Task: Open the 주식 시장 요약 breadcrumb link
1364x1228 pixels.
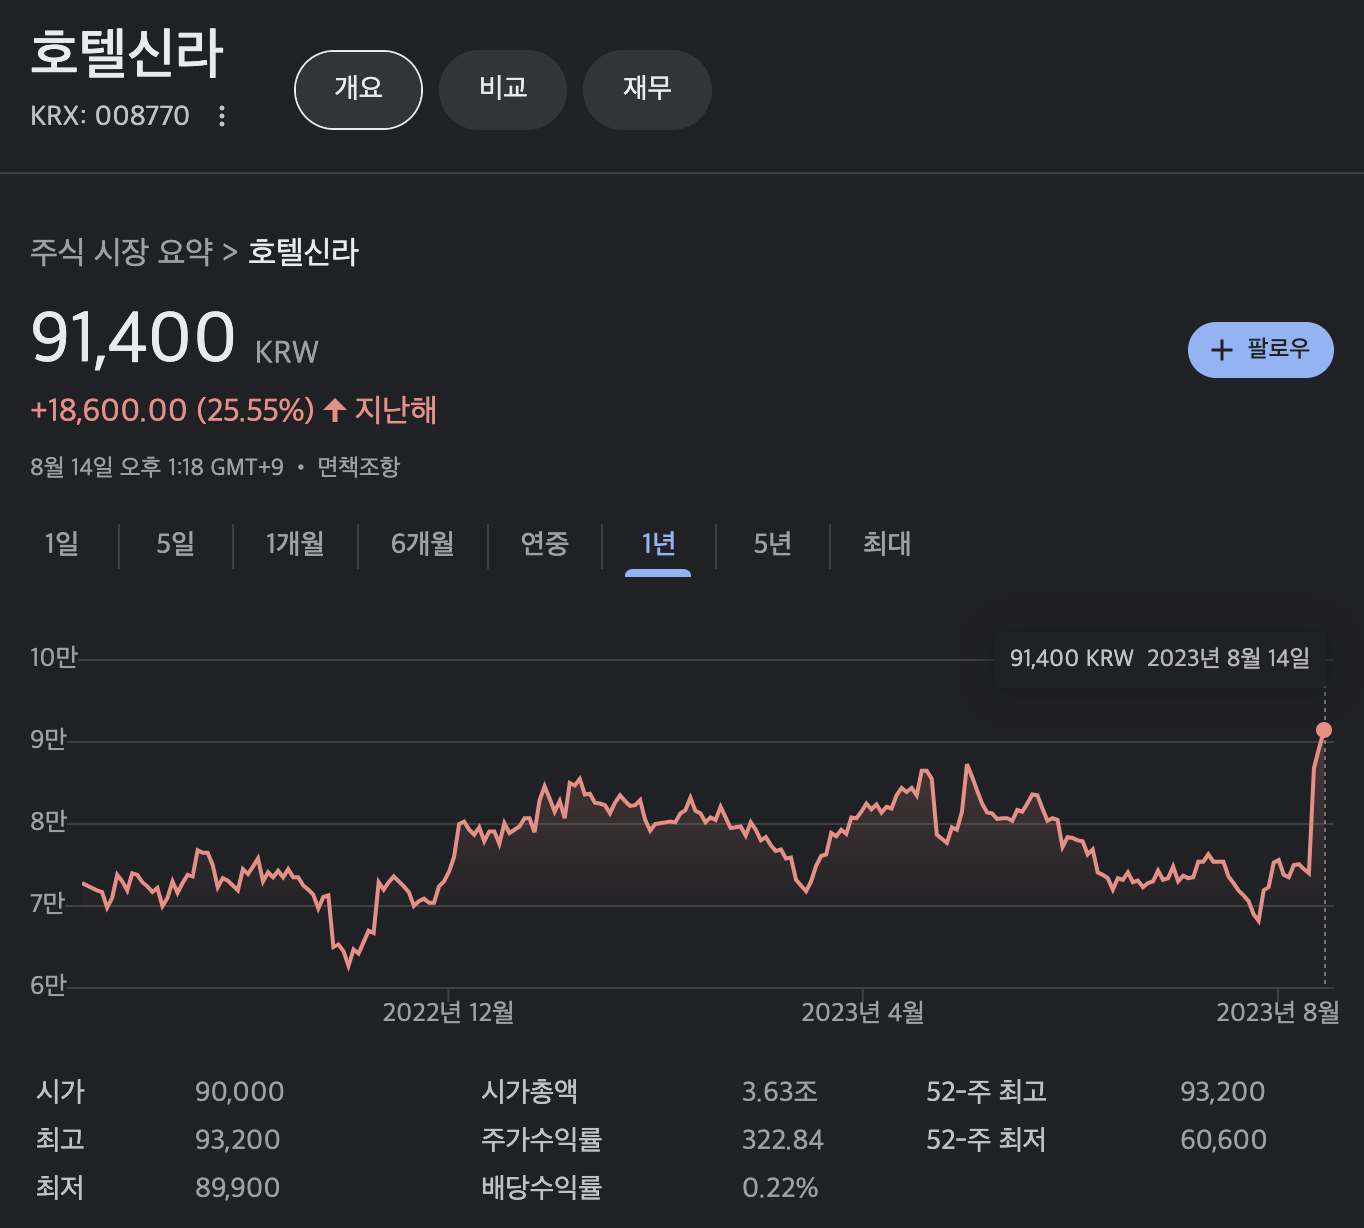Action: [x=121, y=251]
